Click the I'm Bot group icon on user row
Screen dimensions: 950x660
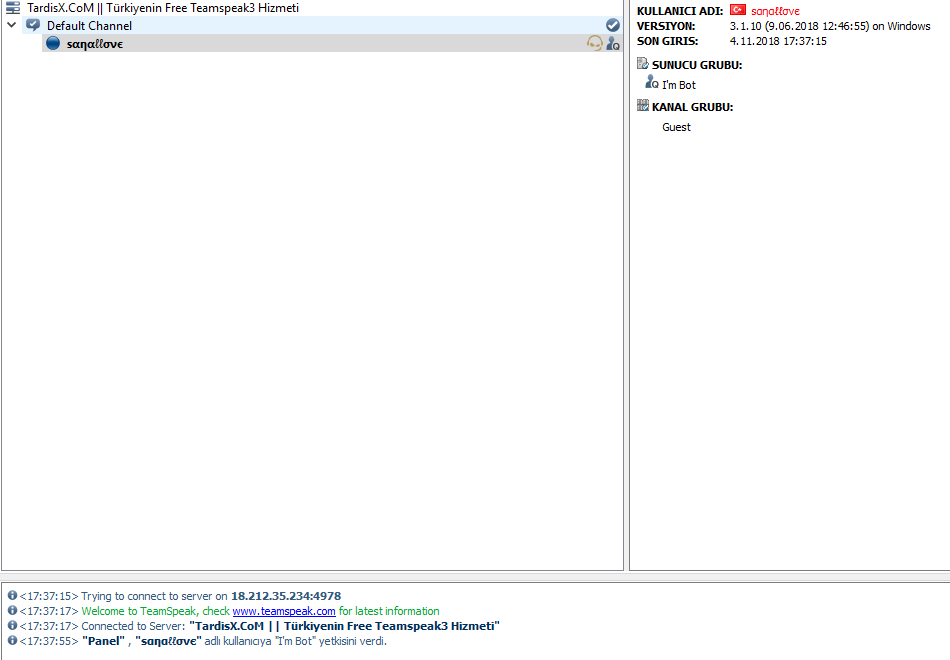pos(613,44)
